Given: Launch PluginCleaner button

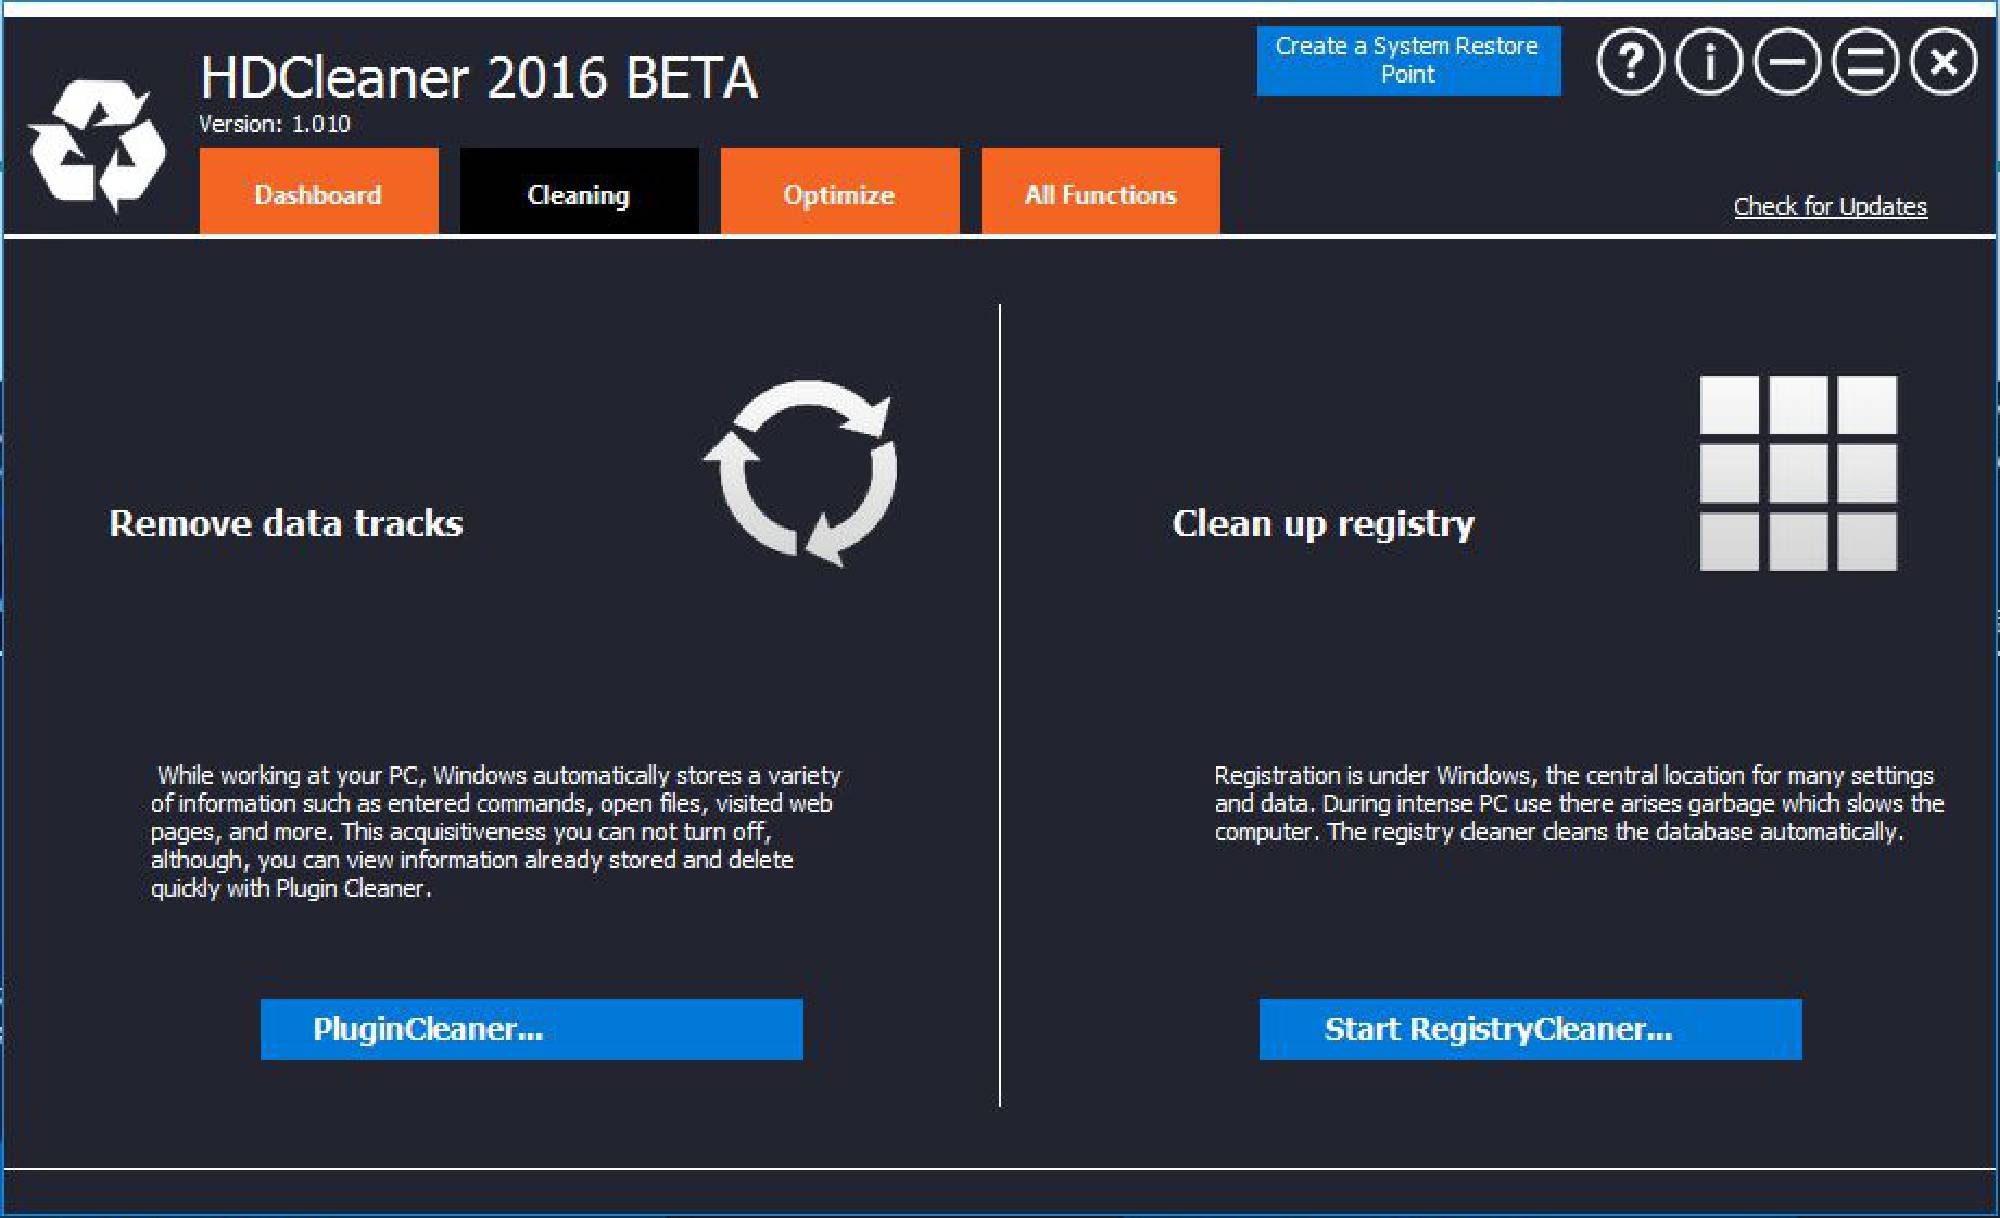Looking at the screenshot, I should pos(531,1029).
